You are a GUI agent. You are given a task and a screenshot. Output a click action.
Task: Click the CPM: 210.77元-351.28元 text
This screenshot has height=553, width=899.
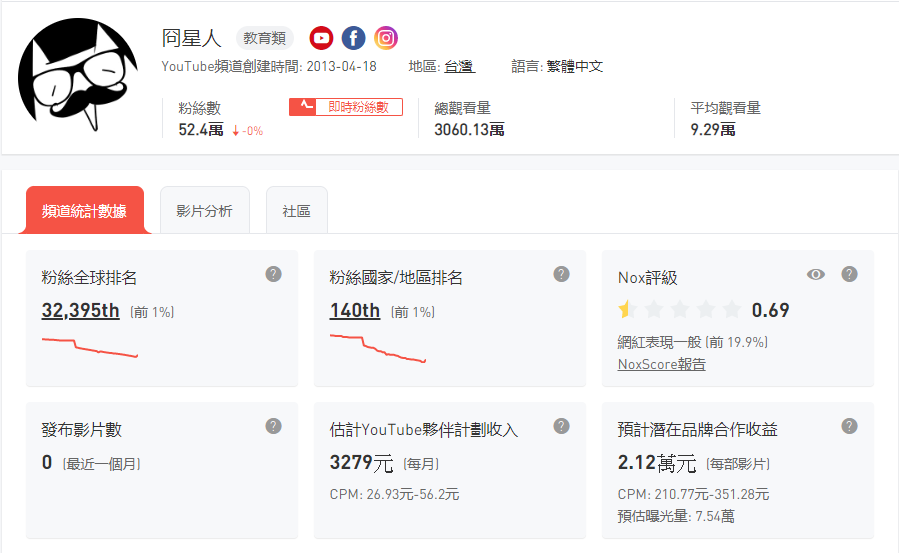point(693,495)
